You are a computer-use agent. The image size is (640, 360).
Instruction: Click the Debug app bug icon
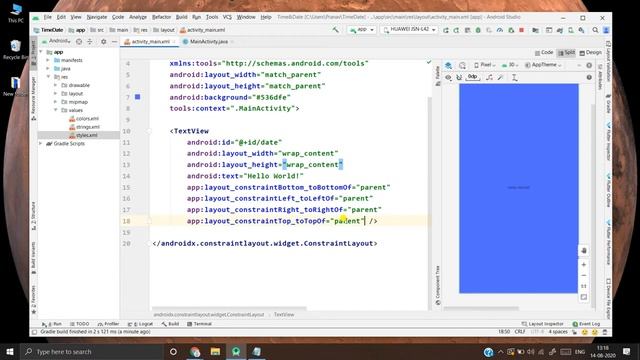(x=478, y=30)
